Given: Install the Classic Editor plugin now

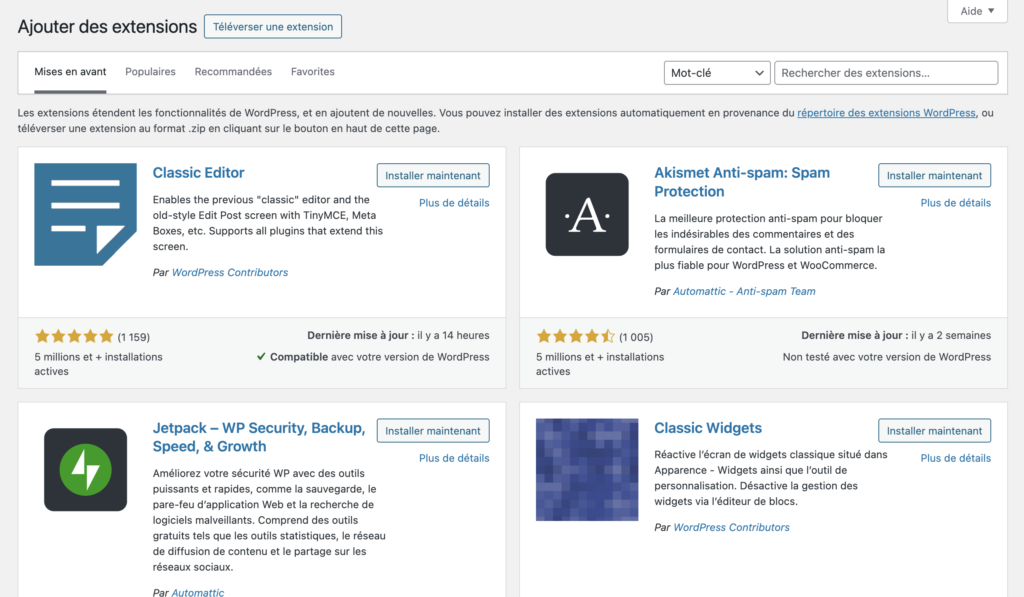Looking at the screenshot, I should 433,176.
